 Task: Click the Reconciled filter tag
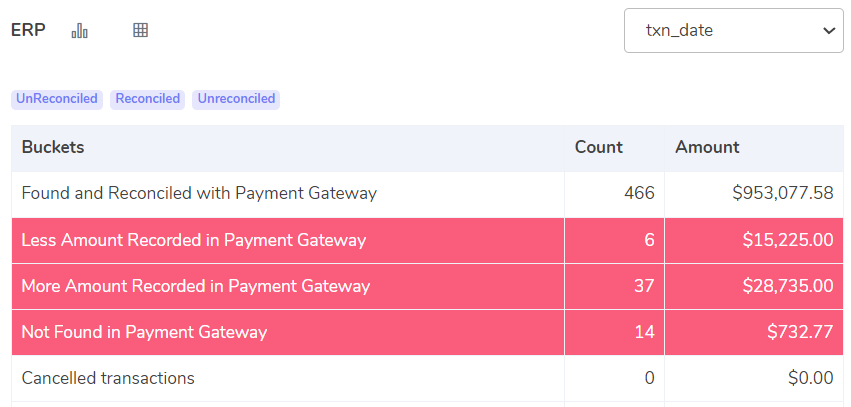(x=148, y=99)
